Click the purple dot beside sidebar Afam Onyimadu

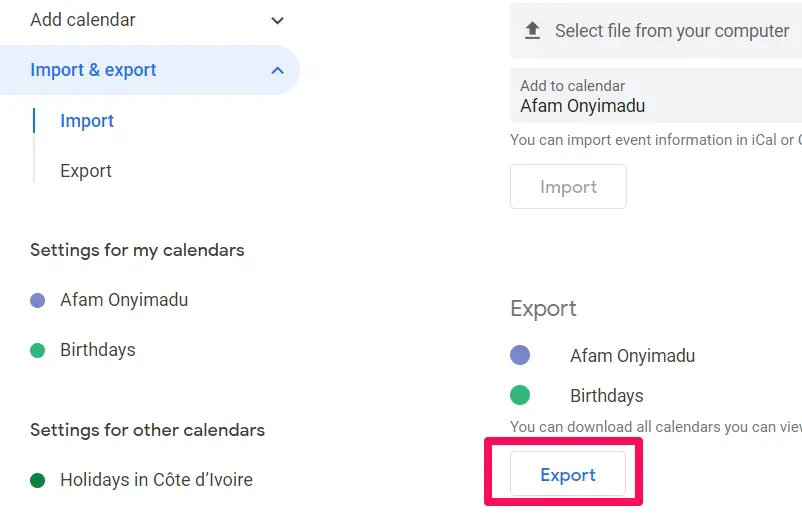click(x=37, y=300)
